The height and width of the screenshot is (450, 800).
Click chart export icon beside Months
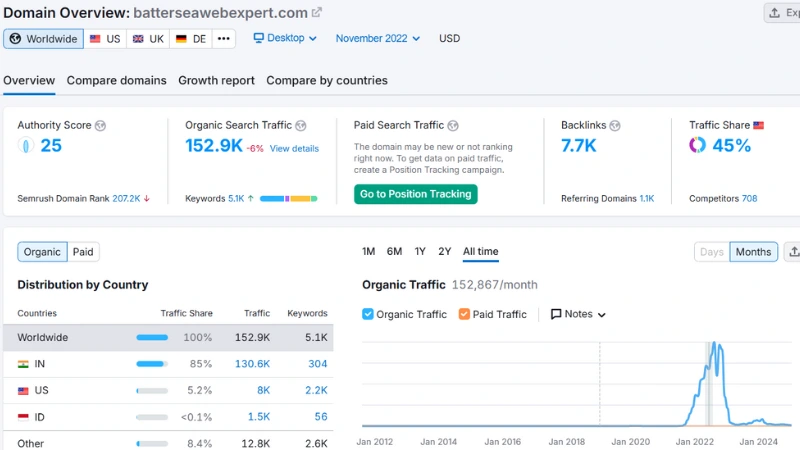pyautogui.click(x=794, y=252)
